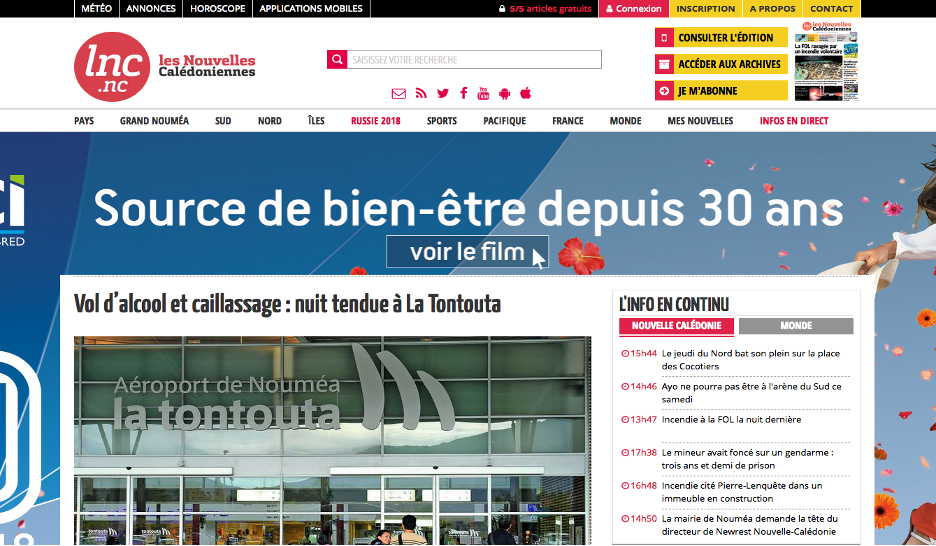
Task: Open the Facebook icon
Action: tap(464, 93)
